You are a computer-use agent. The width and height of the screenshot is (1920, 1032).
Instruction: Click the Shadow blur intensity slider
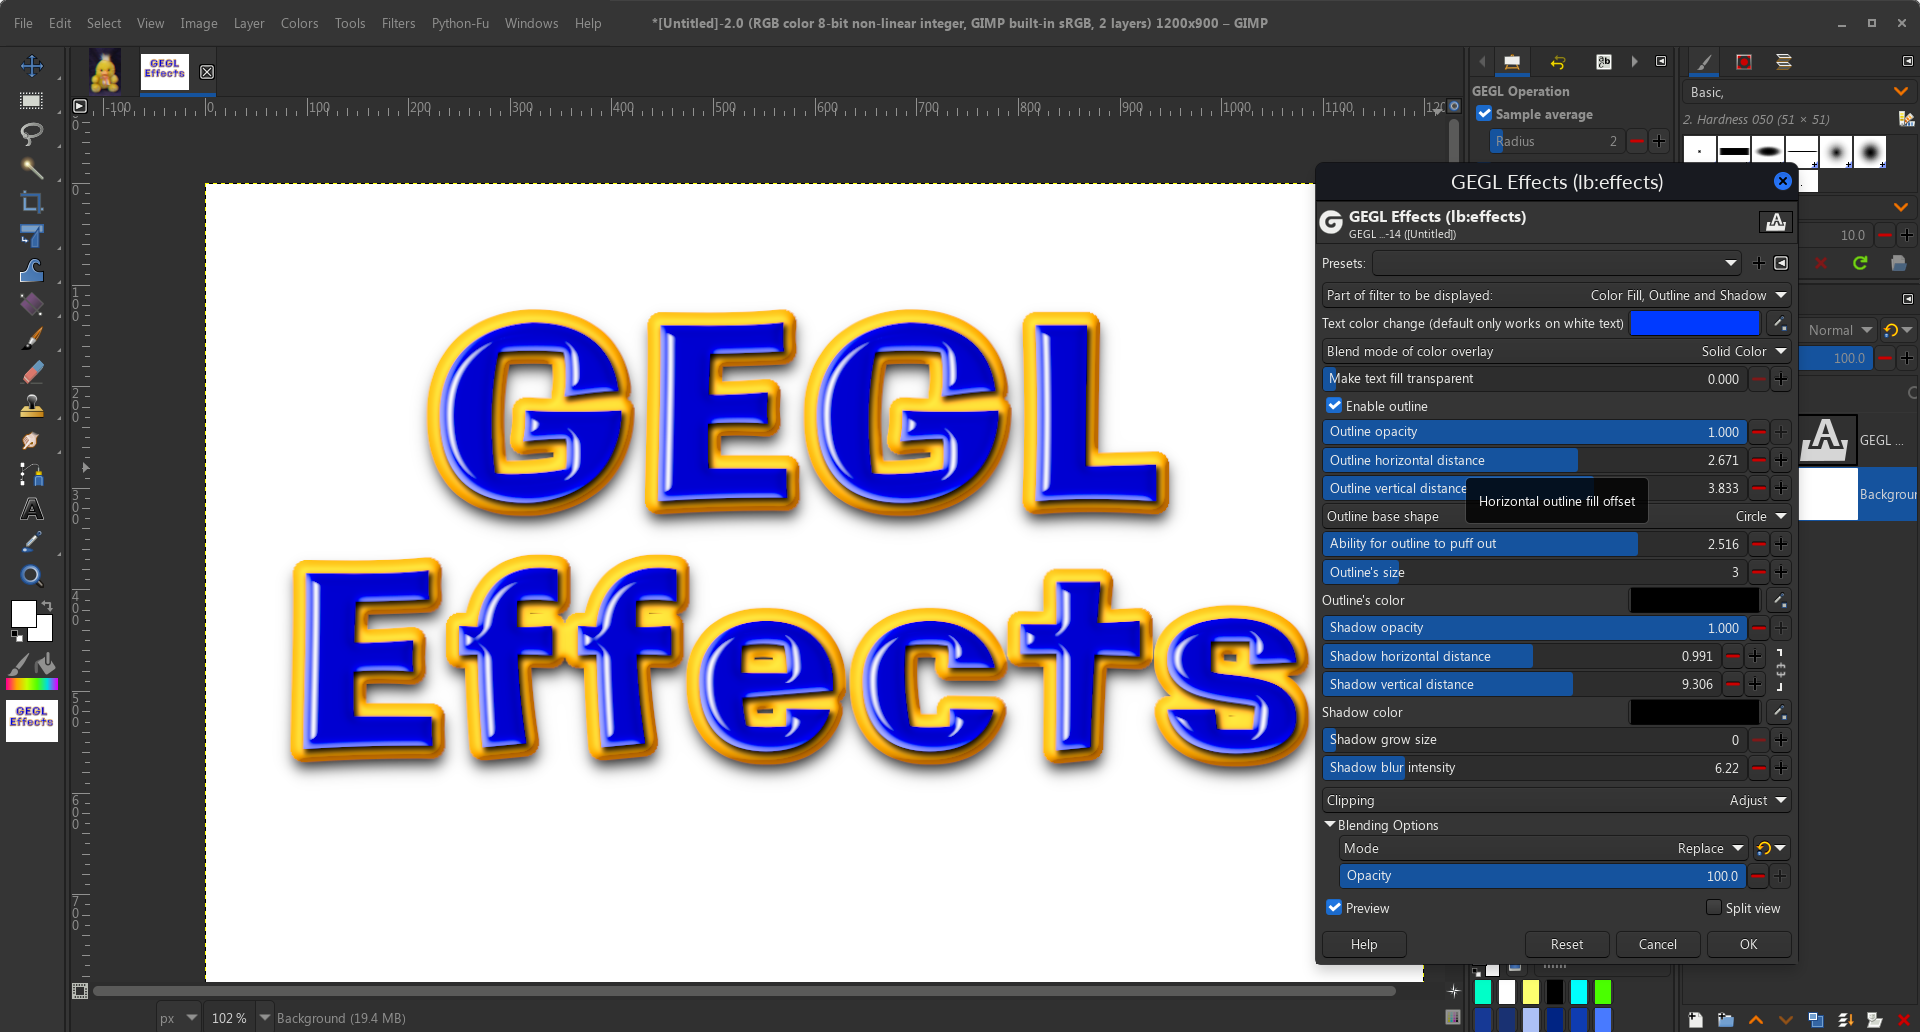tap(1534, 768)
